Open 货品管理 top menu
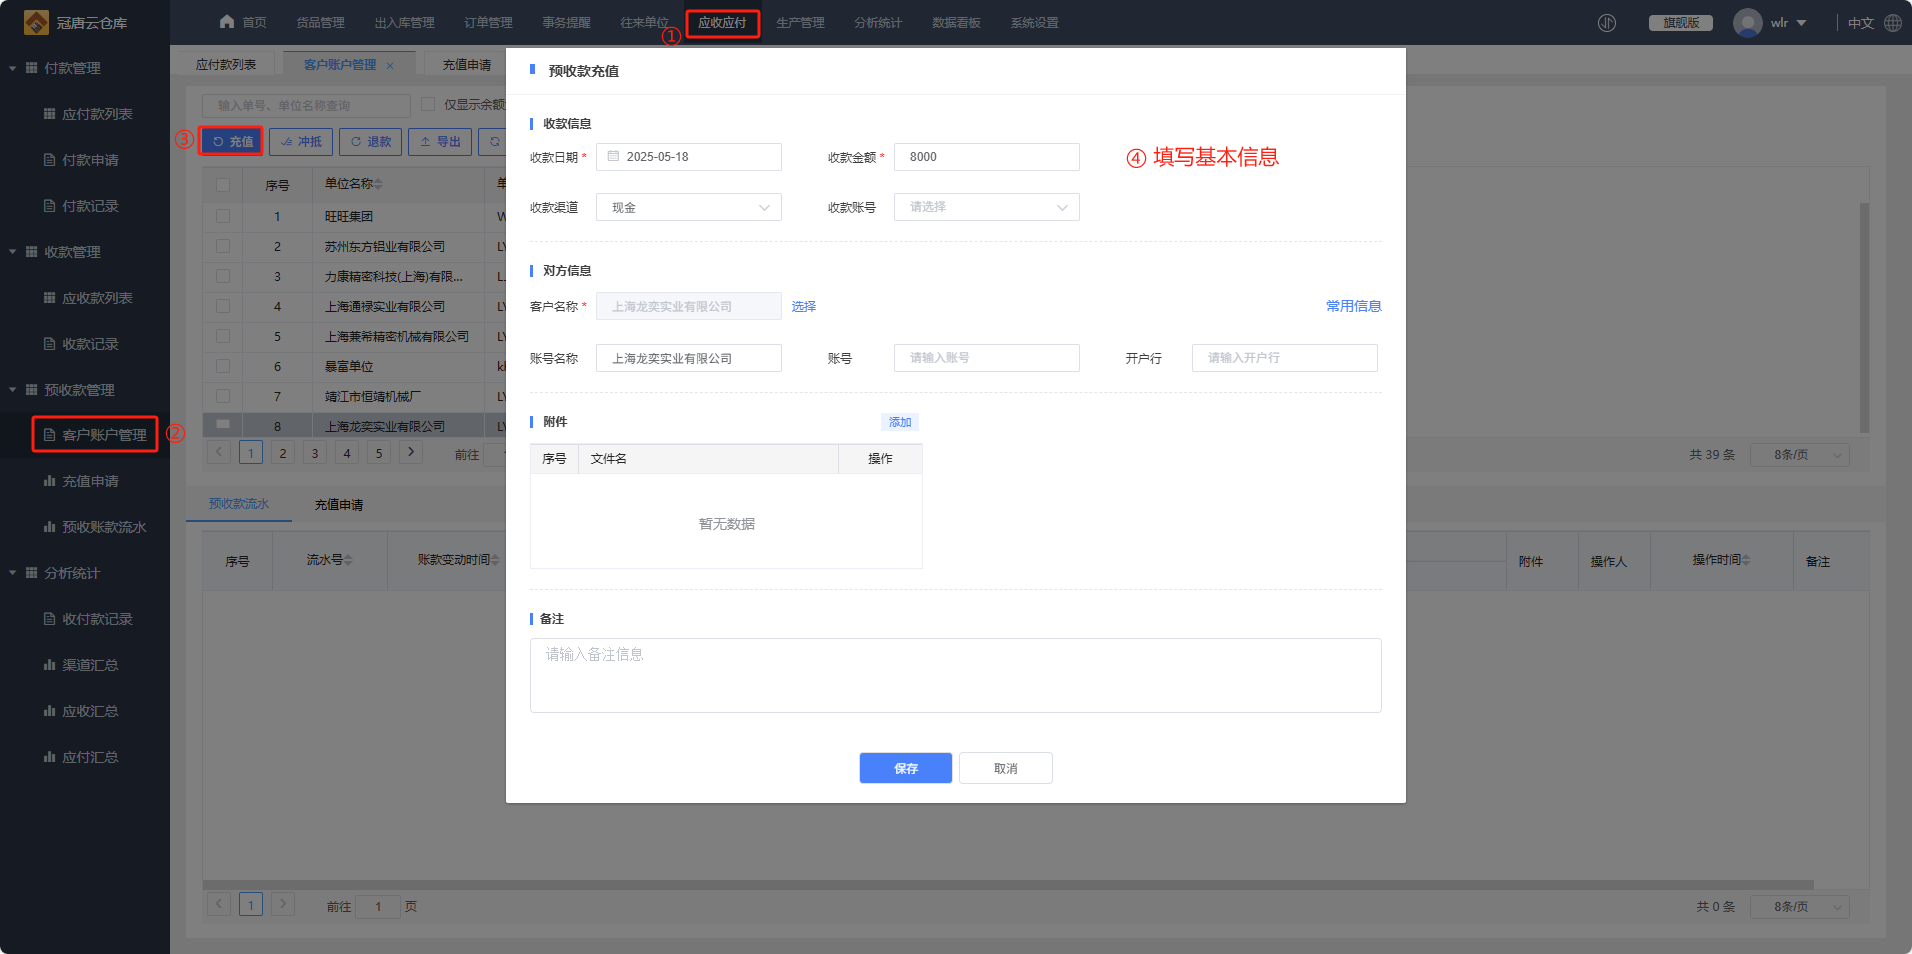This screenshot has width=1912, height=954. [320, 23]
